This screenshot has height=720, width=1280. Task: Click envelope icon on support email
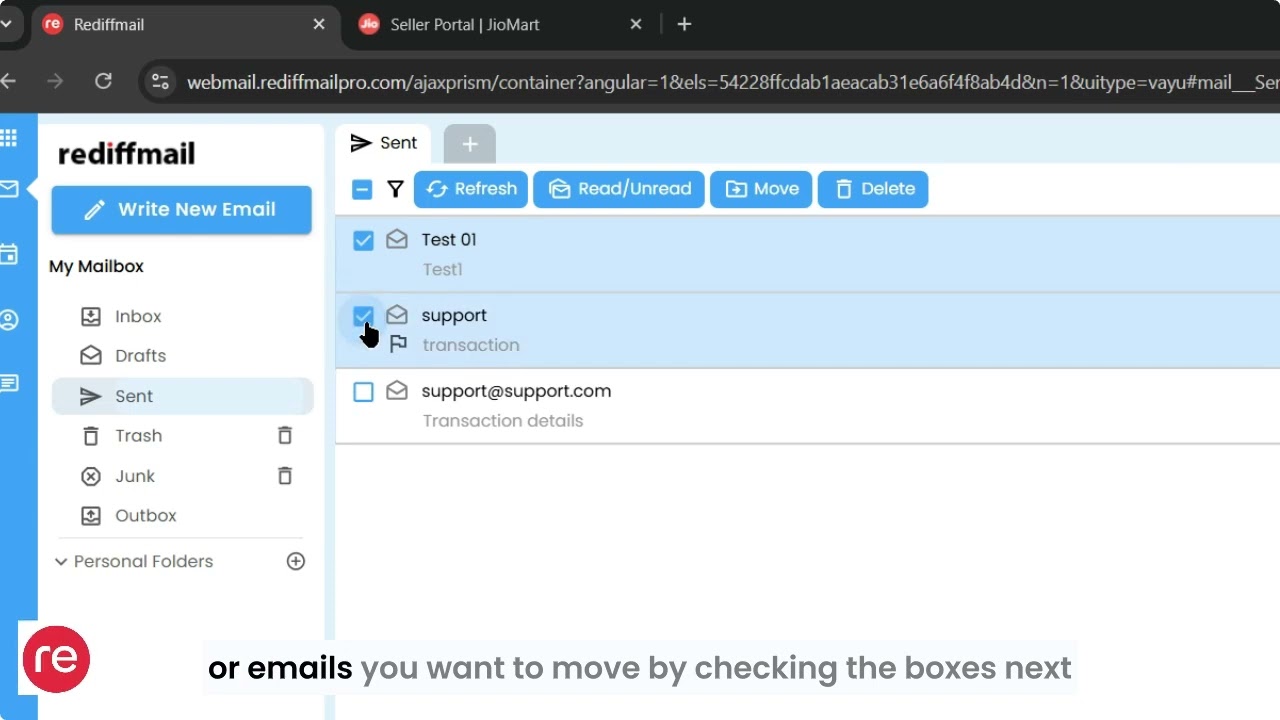tap(397, 315)
